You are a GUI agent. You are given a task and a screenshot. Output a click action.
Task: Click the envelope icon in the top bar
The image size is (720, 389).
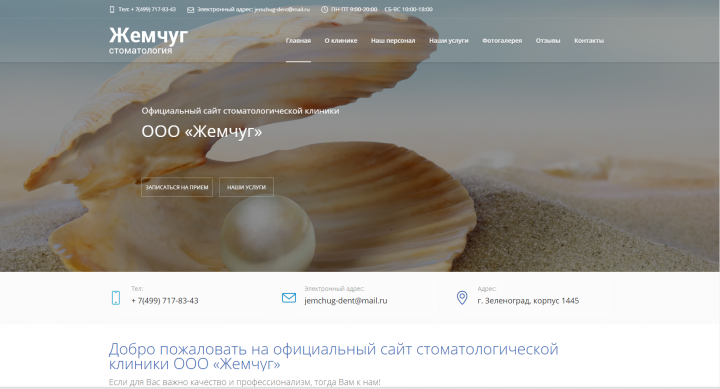point(191,10)
